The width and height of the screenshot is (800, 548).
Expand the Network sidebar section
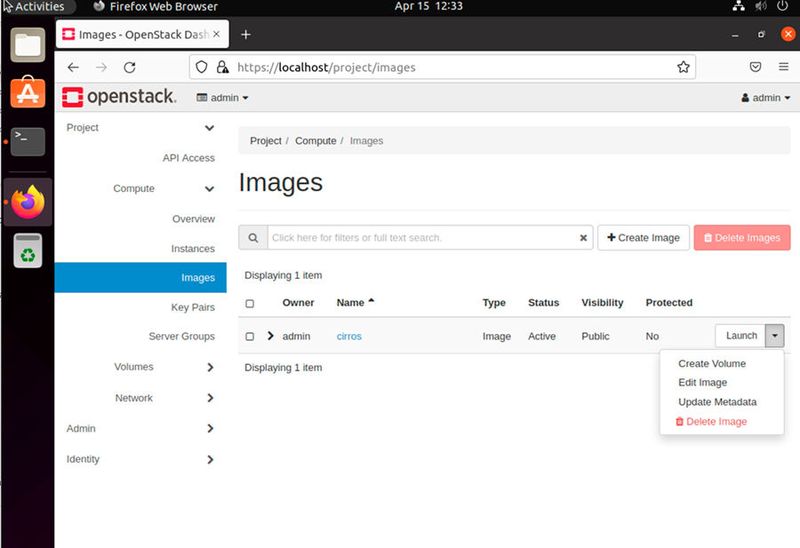[210, 398]
